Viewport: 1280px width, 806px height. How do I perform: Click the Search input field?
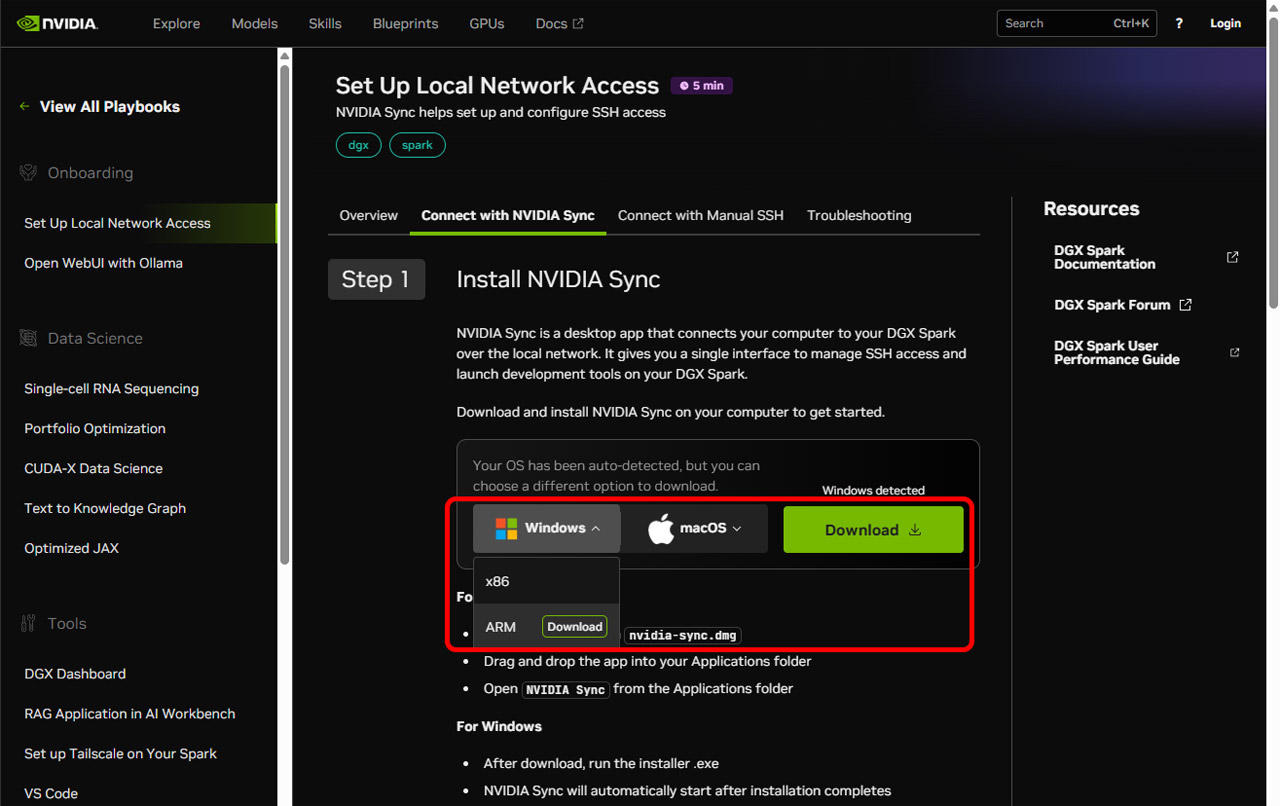(x=1076, y=23)
